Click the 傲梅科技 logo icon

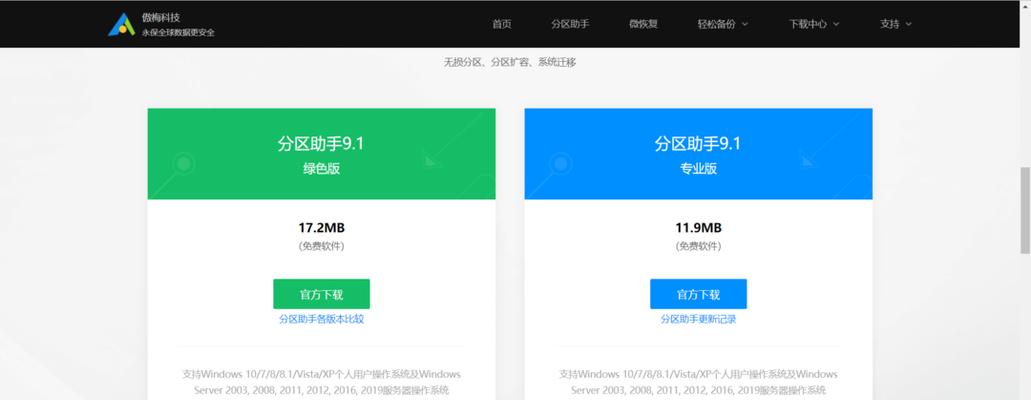[x=122, y=24]
